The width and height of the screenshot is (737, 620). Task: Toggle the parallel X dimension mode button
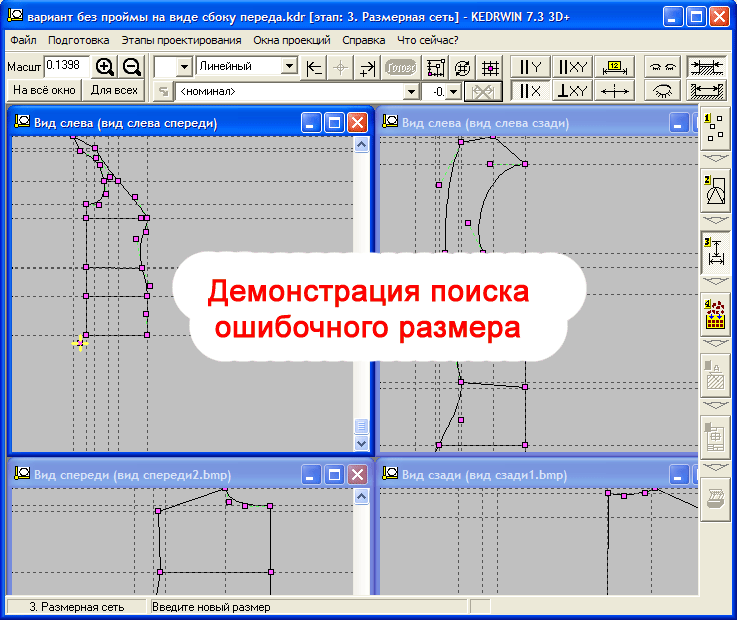[x=530, y=91]
